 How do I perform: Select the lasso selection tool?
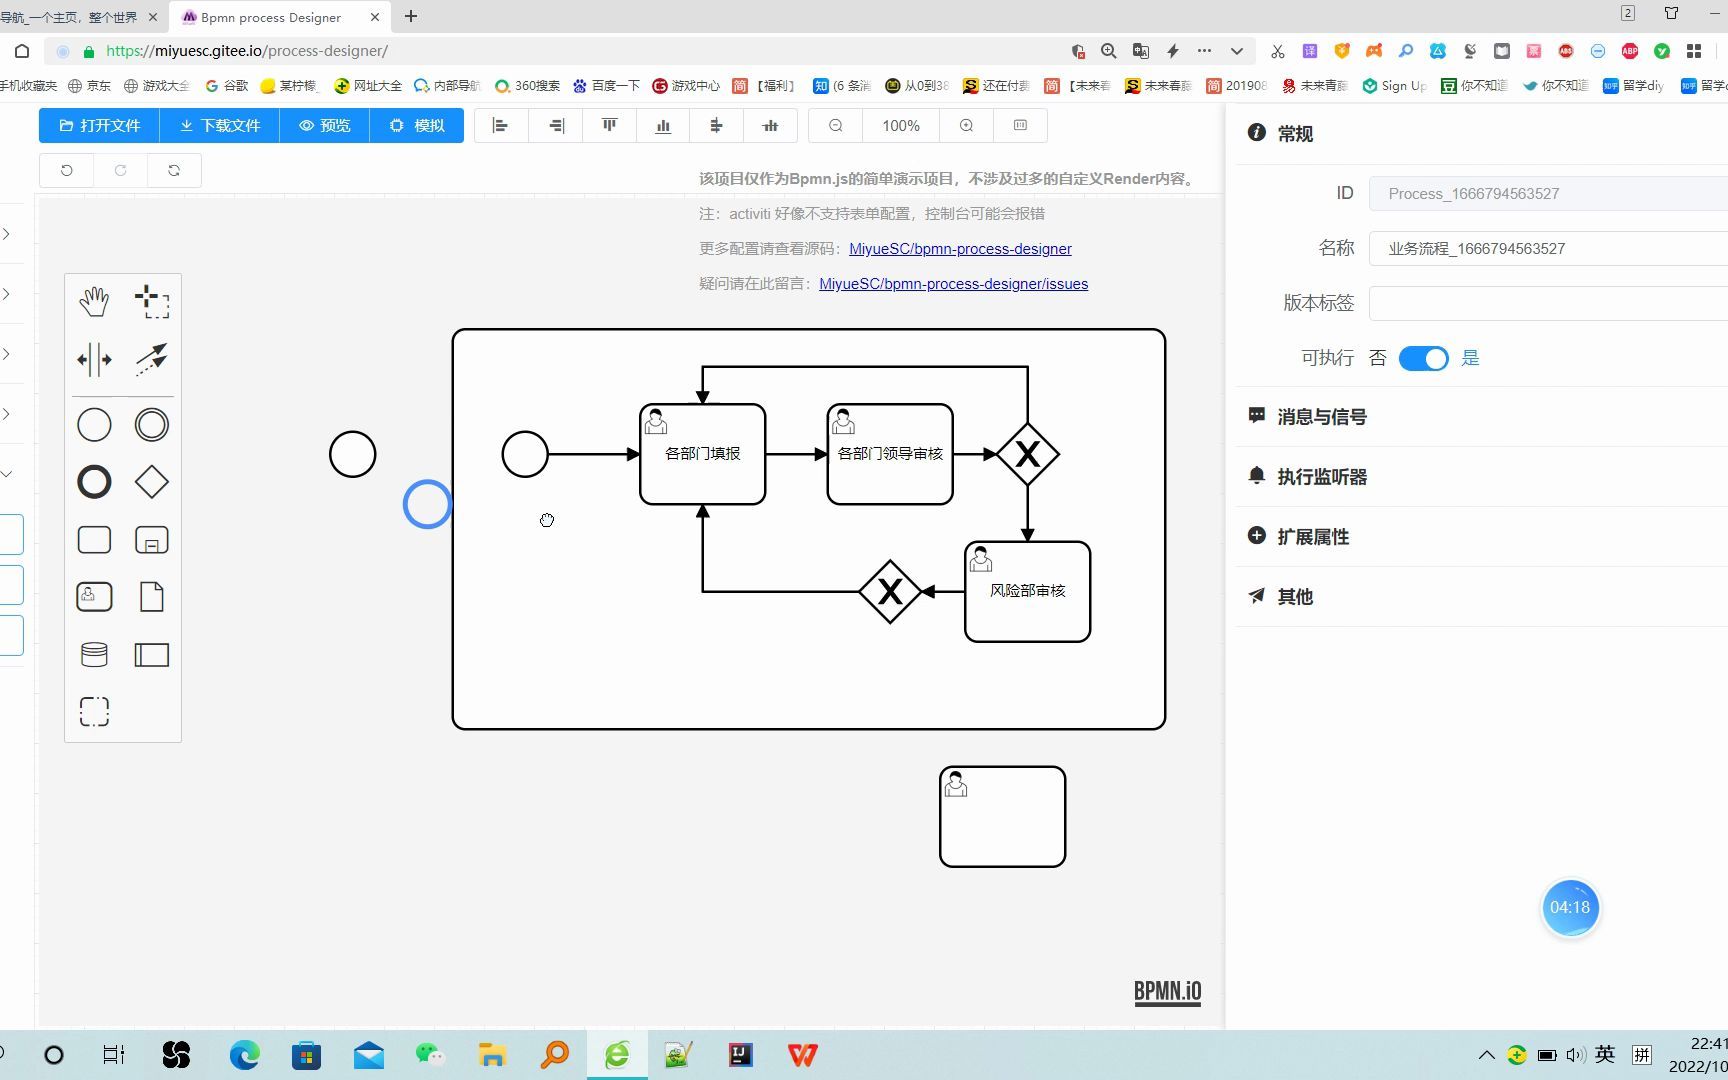152,299
